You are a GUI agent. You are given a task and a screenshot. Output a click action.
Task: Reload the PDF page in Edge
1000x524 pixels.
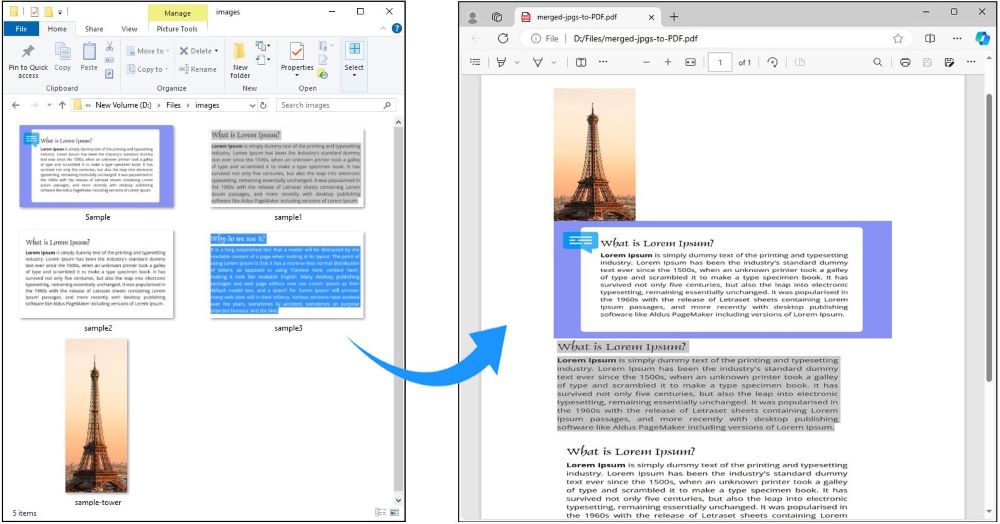pos(503,38)
